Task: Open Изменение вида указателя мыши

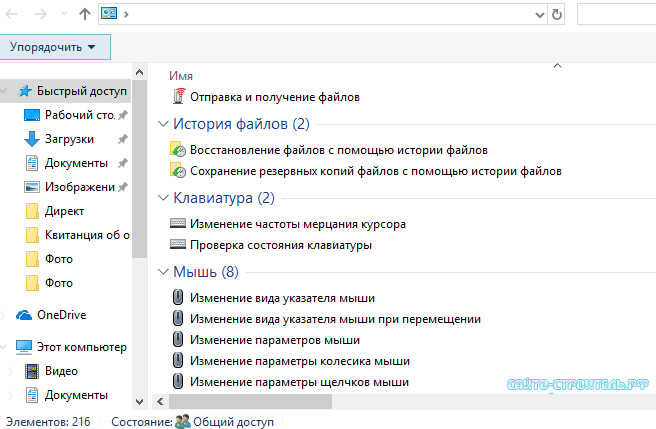Action: pos(282,298)
